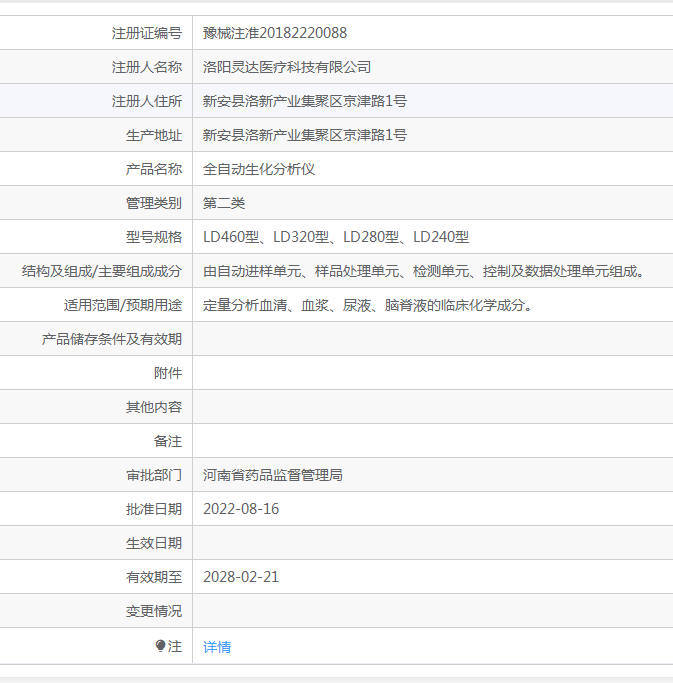Click the intended use text 定量分析血清
This screenshot has height=683, width=673.
pyautogui.click(x=368, y=305)
